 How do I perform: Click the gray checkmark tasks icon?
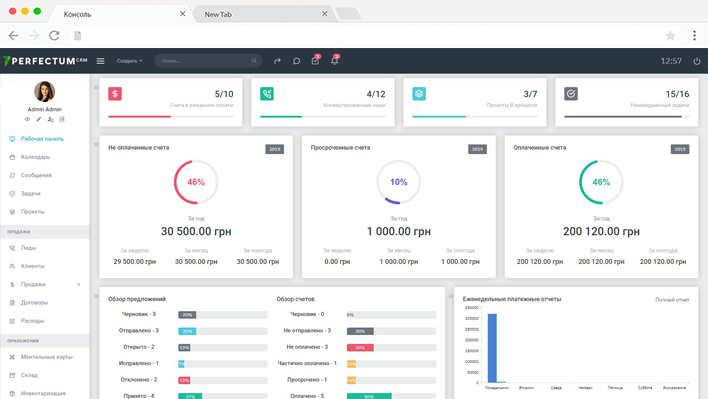[571, 94]
